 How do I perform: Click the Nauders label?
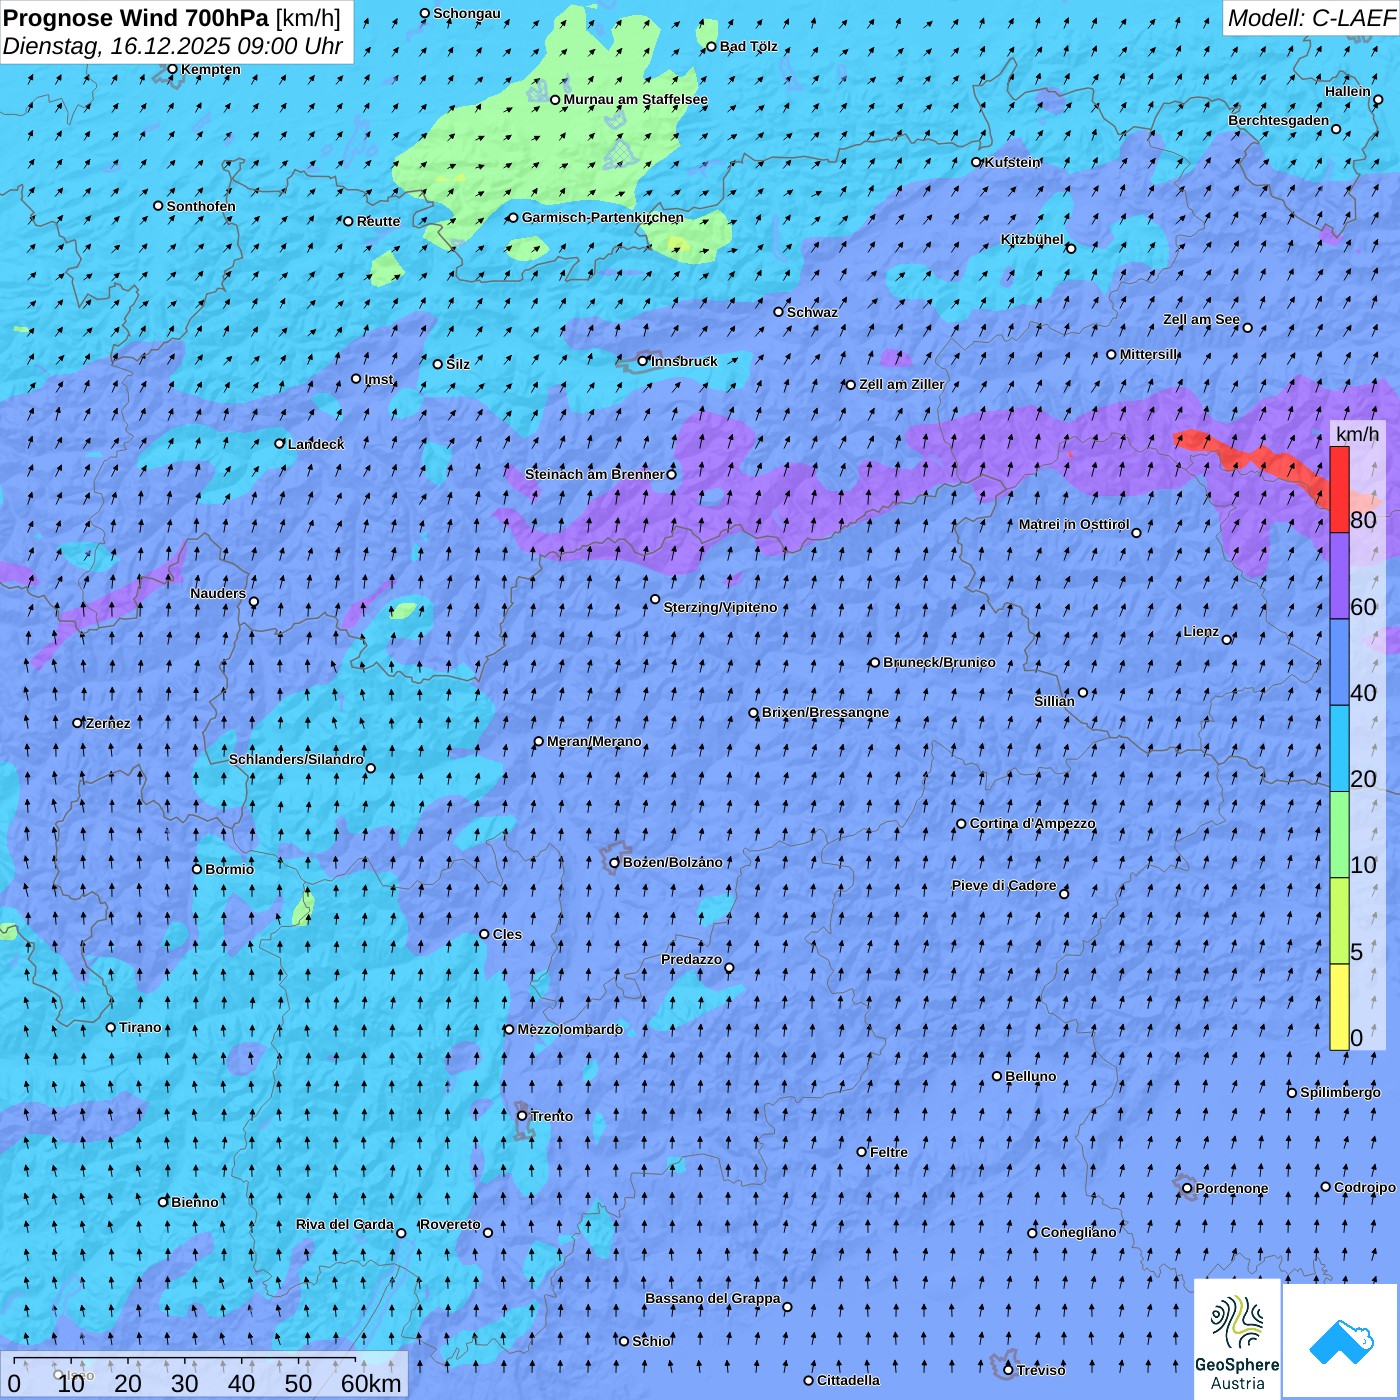click(218, 594)
